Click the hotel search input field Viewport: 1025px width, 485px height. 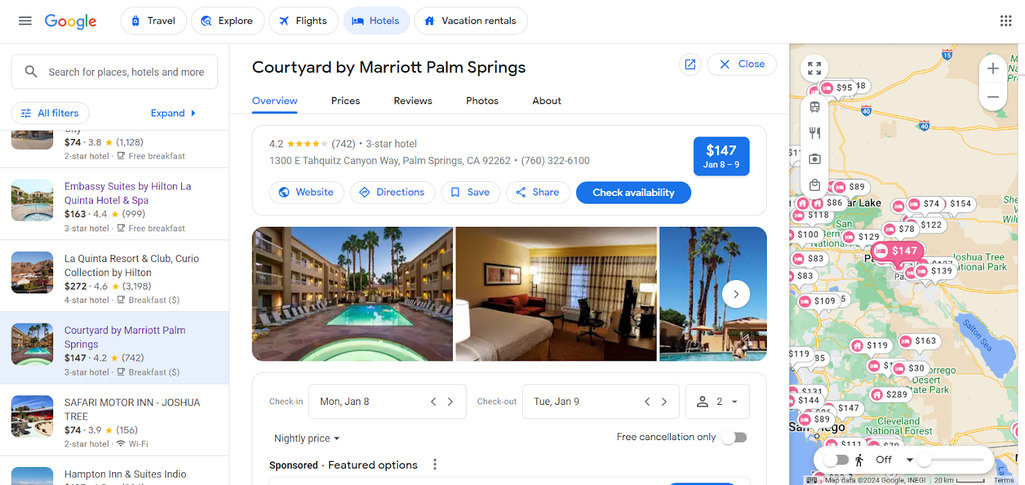[x=125, y=72]
